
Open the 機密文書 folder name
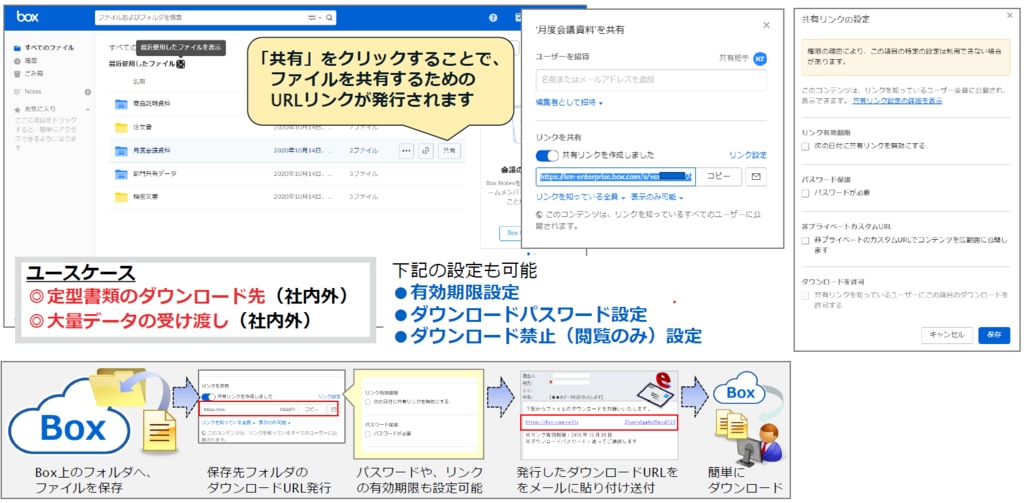pyautogui.click(x=147, y=197)
